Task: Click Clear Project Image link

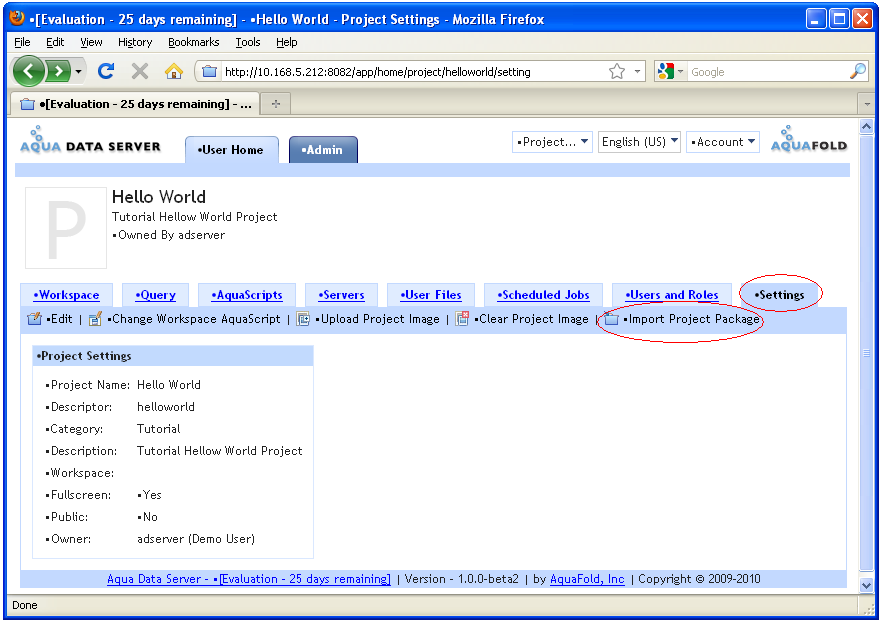Action: click(x=531, y=319)
